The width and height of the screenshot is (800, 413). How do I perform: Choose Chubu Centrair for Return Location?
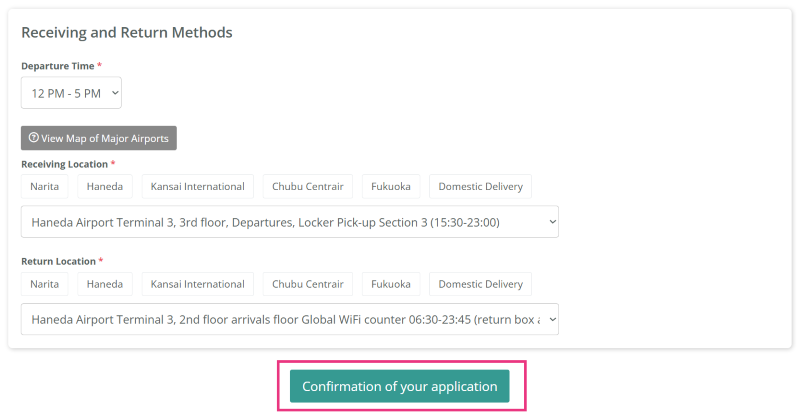pyautogui.click(x=308, y=284)
